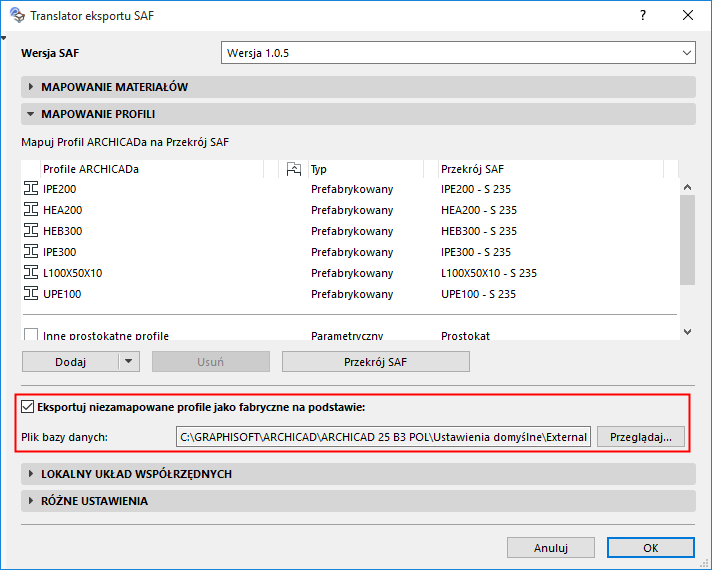Click the IPE300 - S 235 cell

pyautogui.click(x=476, y=252)
